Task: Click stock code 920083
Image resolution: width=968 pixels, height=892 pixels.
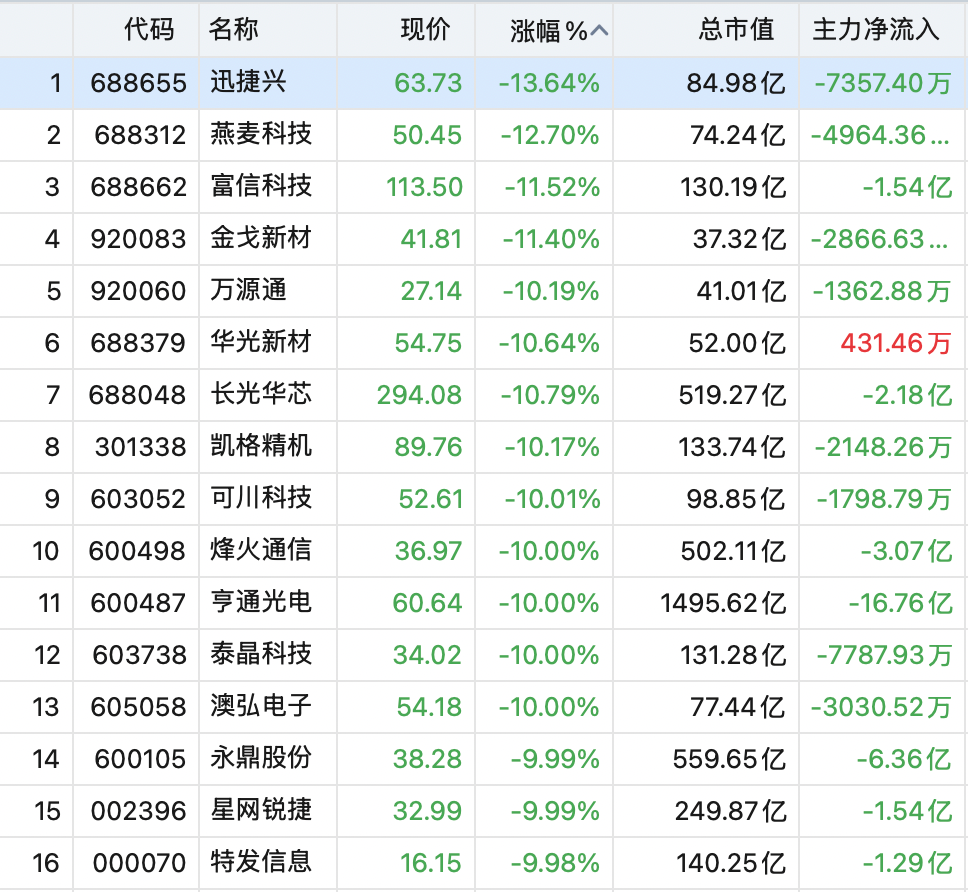Action: click(x=138, y=240)
